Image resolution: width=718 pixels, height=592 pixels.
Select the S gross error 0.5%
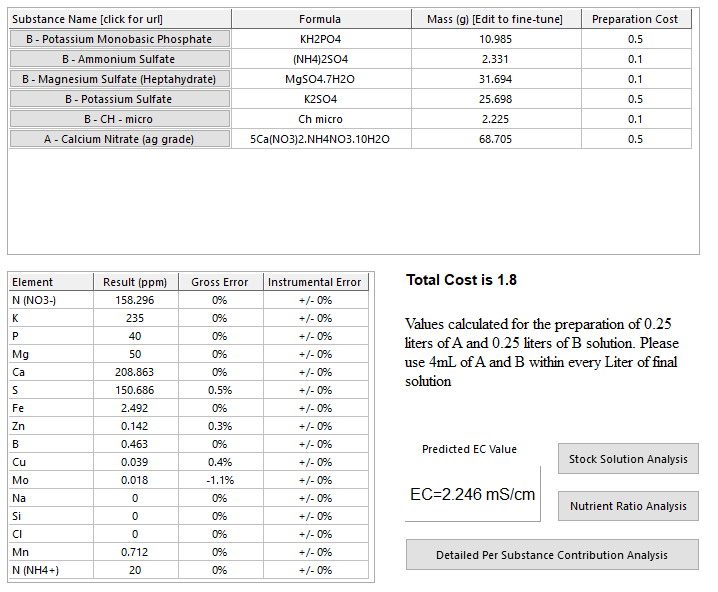tap(220, 390)
